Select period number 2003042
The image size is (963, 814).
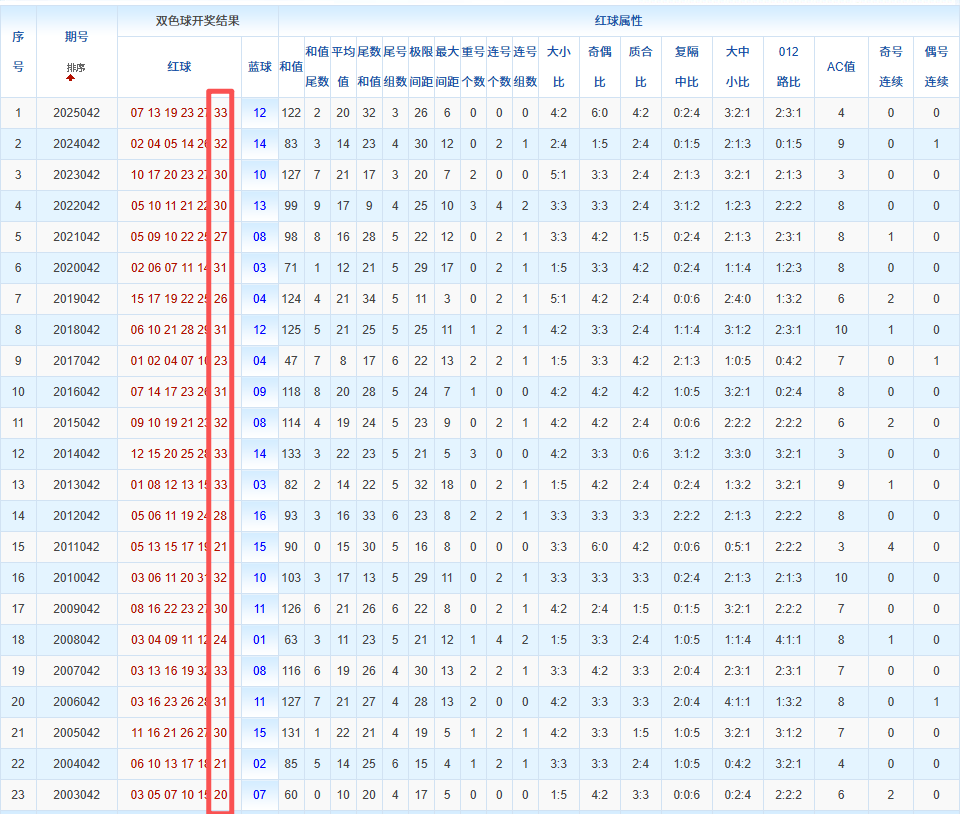point(76,795)
